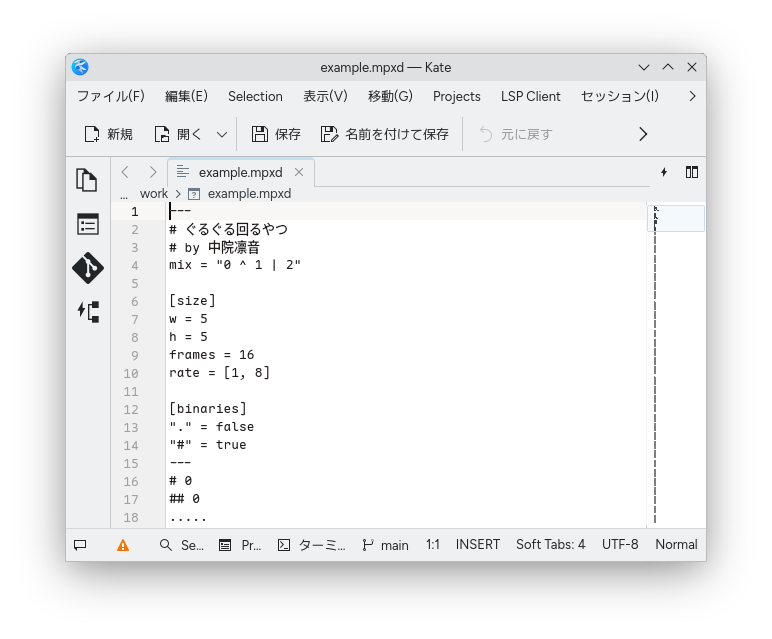Open the Soft Tabs: 4 indentation dropdown
This screenshot has width=772, height=639.
coord(550,545)
